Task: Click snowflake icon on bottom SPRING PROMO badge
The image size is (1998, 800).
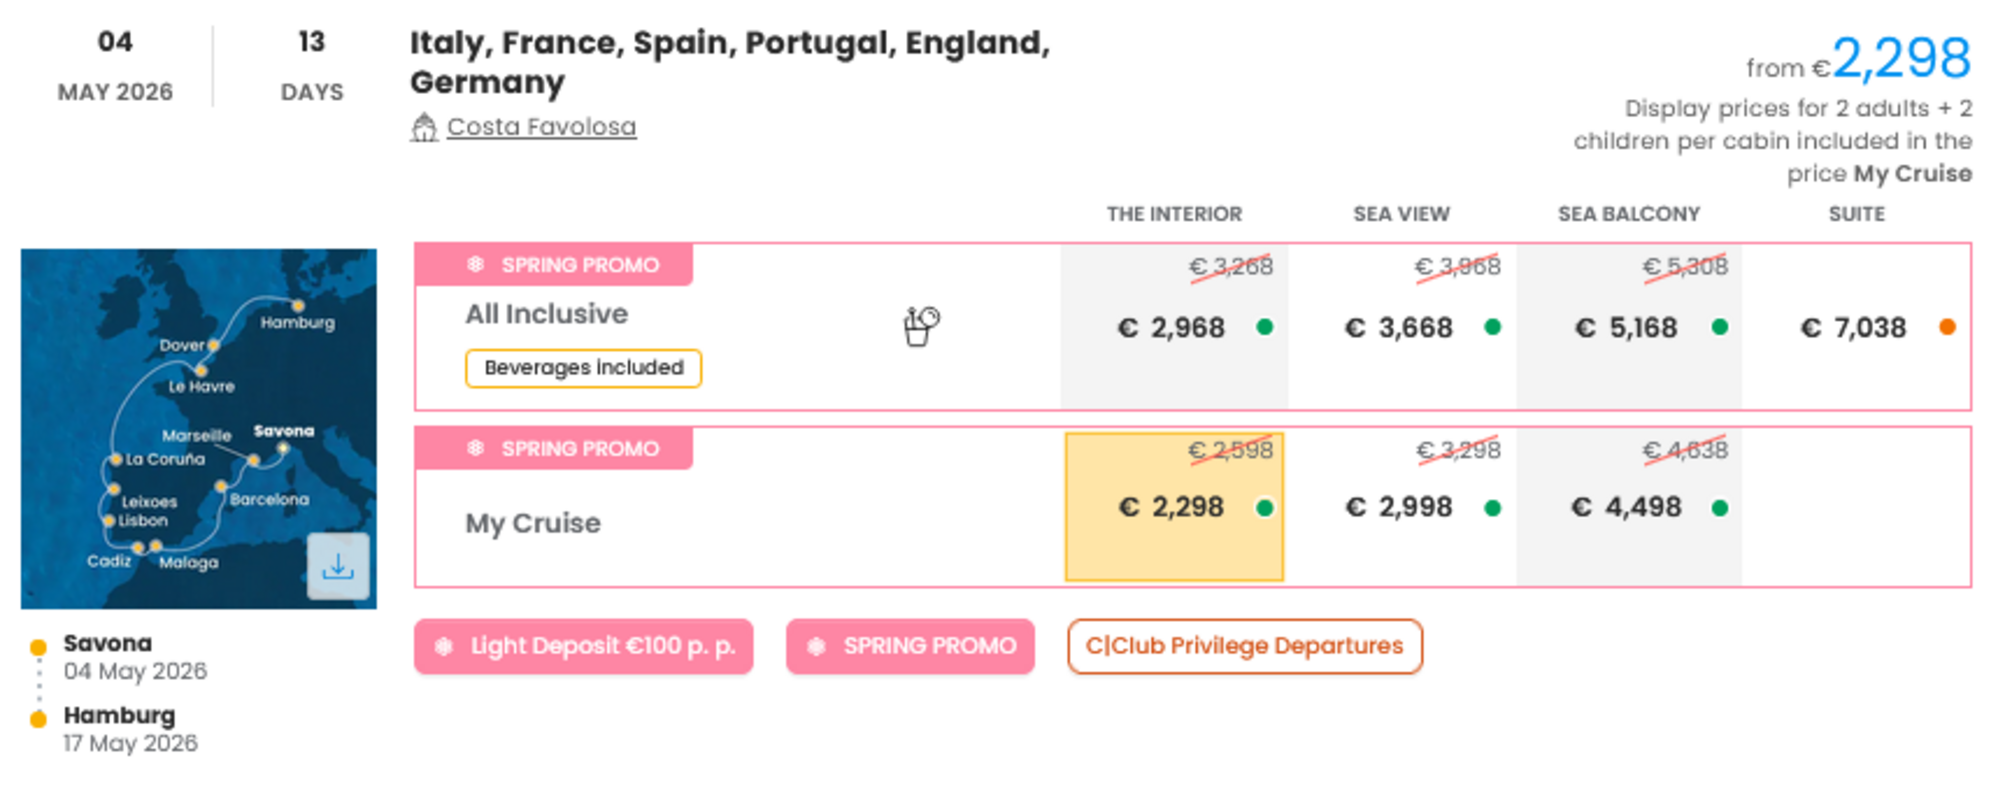Action: [816, 647]
